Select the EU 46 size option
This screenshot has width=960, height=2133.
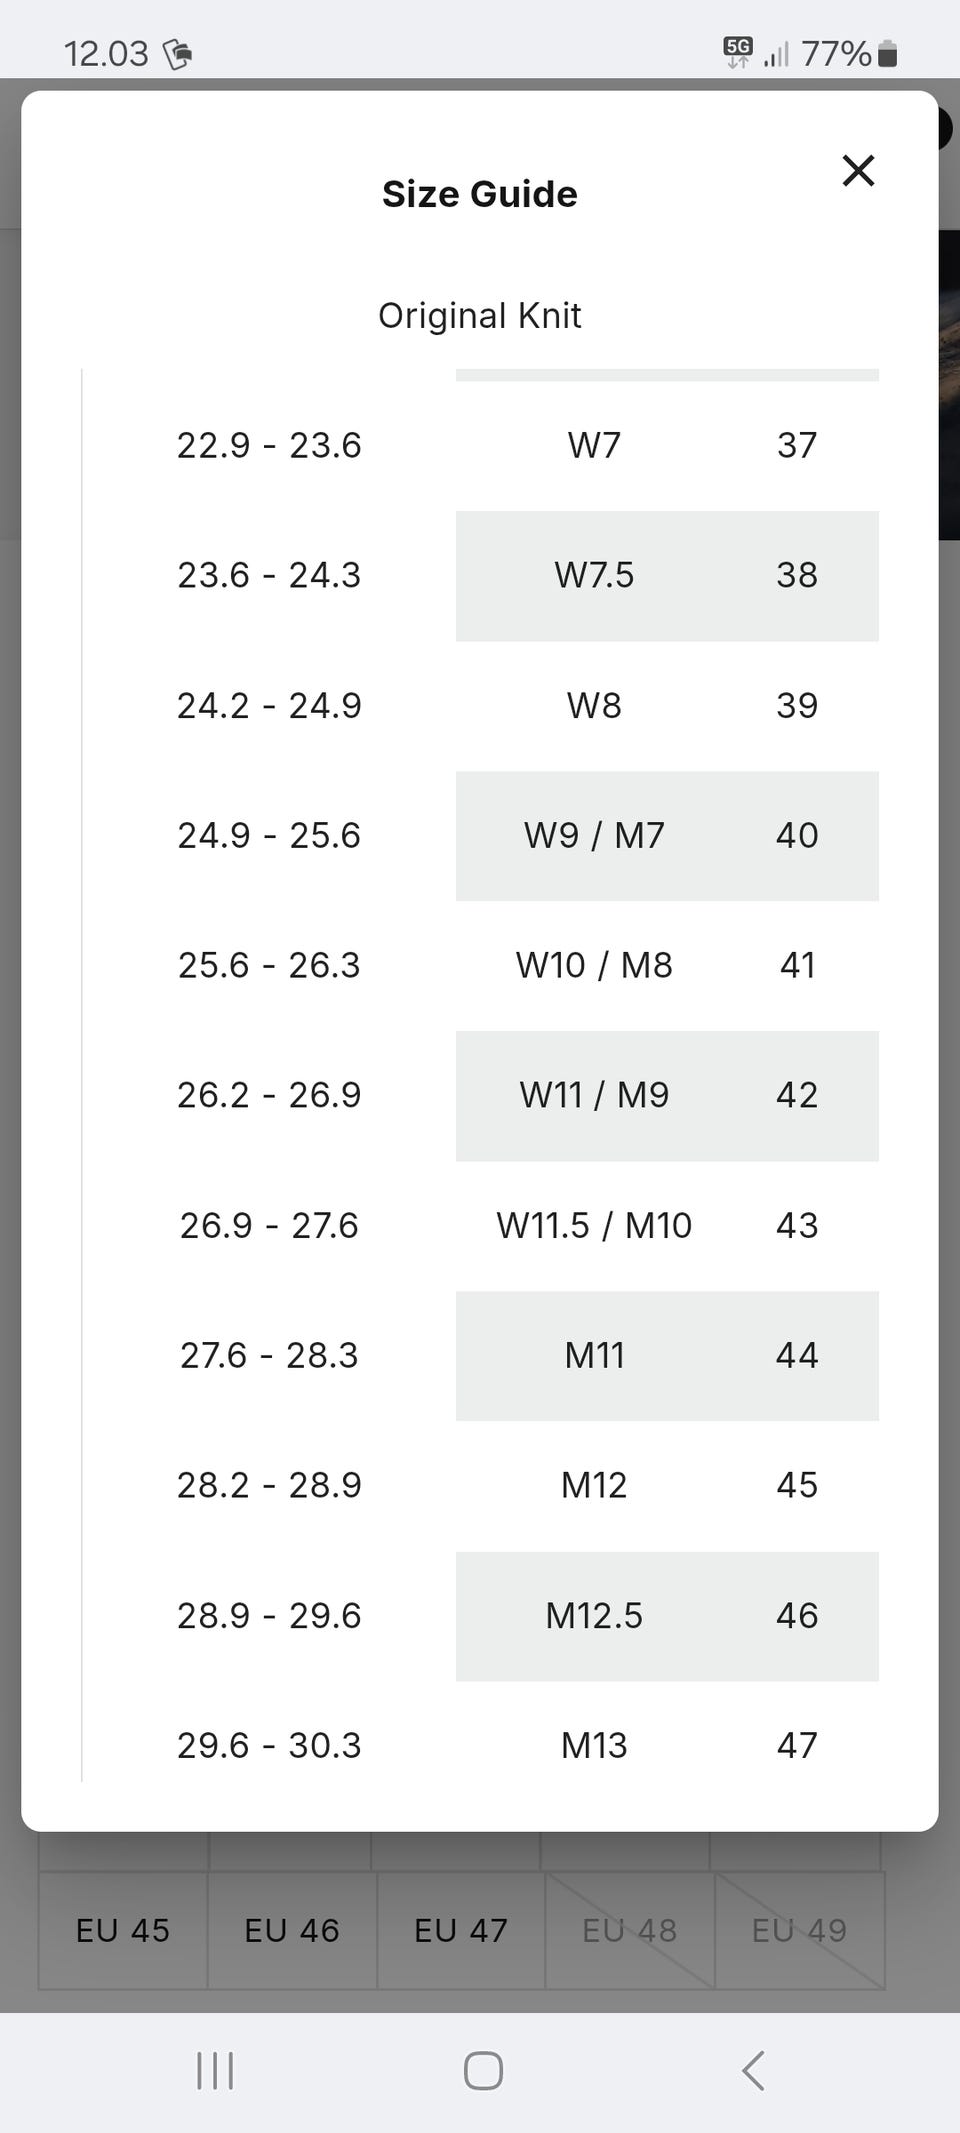292,1930
